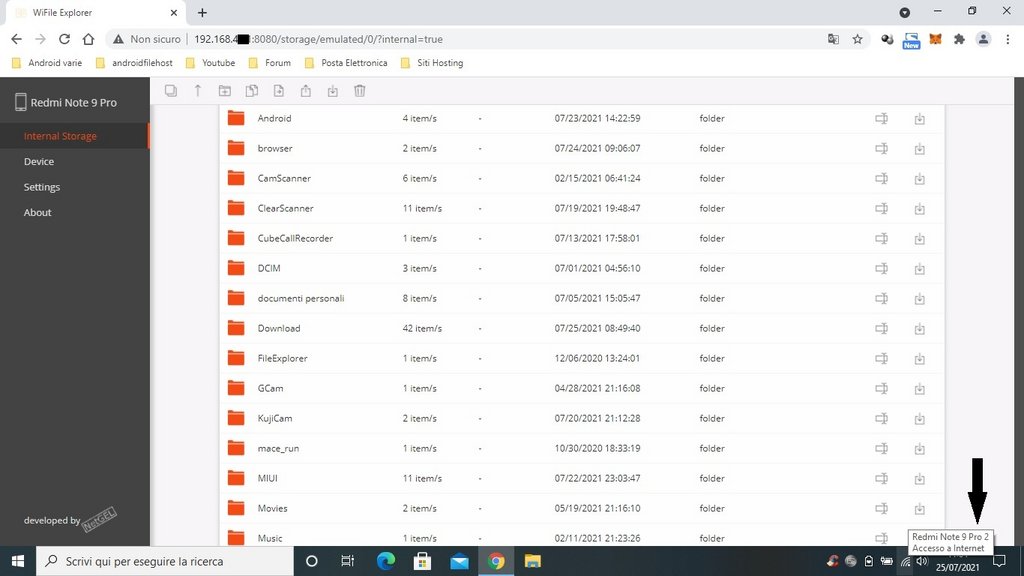Open the Windows Start menu

click(18, 561)
